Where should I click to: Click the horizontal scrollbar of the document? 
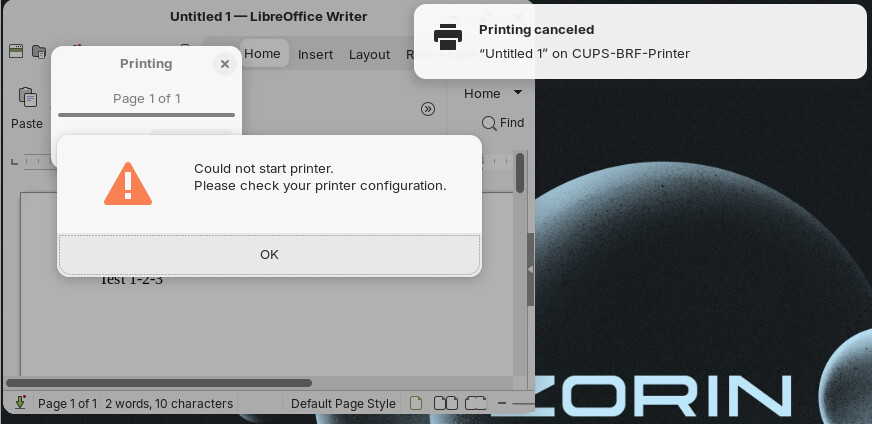pos(160,382)
